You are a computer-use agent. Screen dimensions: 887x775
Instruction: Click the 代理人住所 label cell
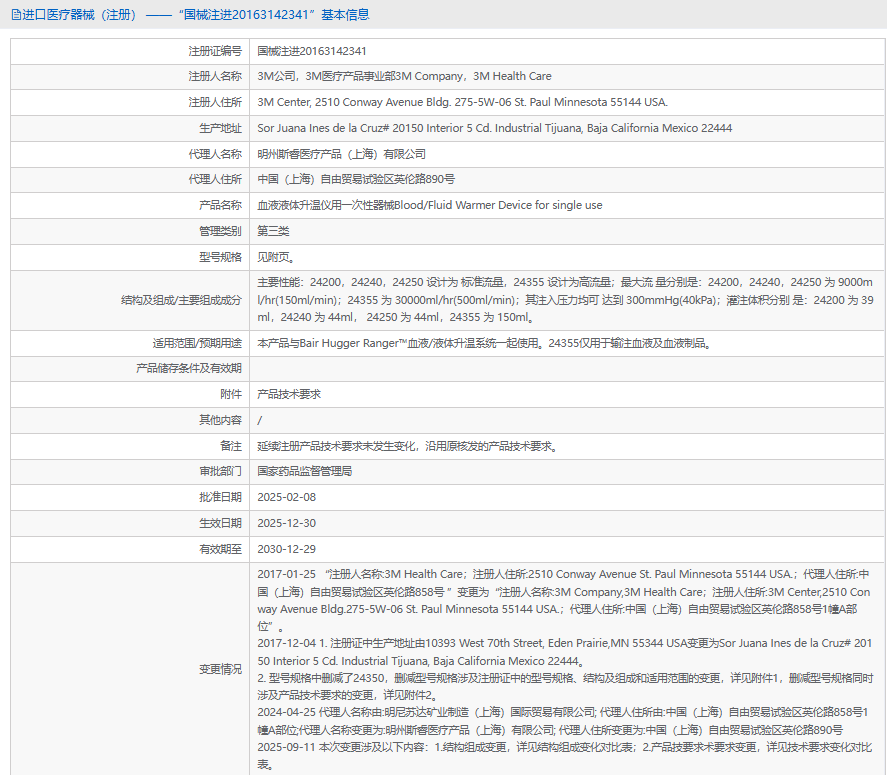pos(130,179)
